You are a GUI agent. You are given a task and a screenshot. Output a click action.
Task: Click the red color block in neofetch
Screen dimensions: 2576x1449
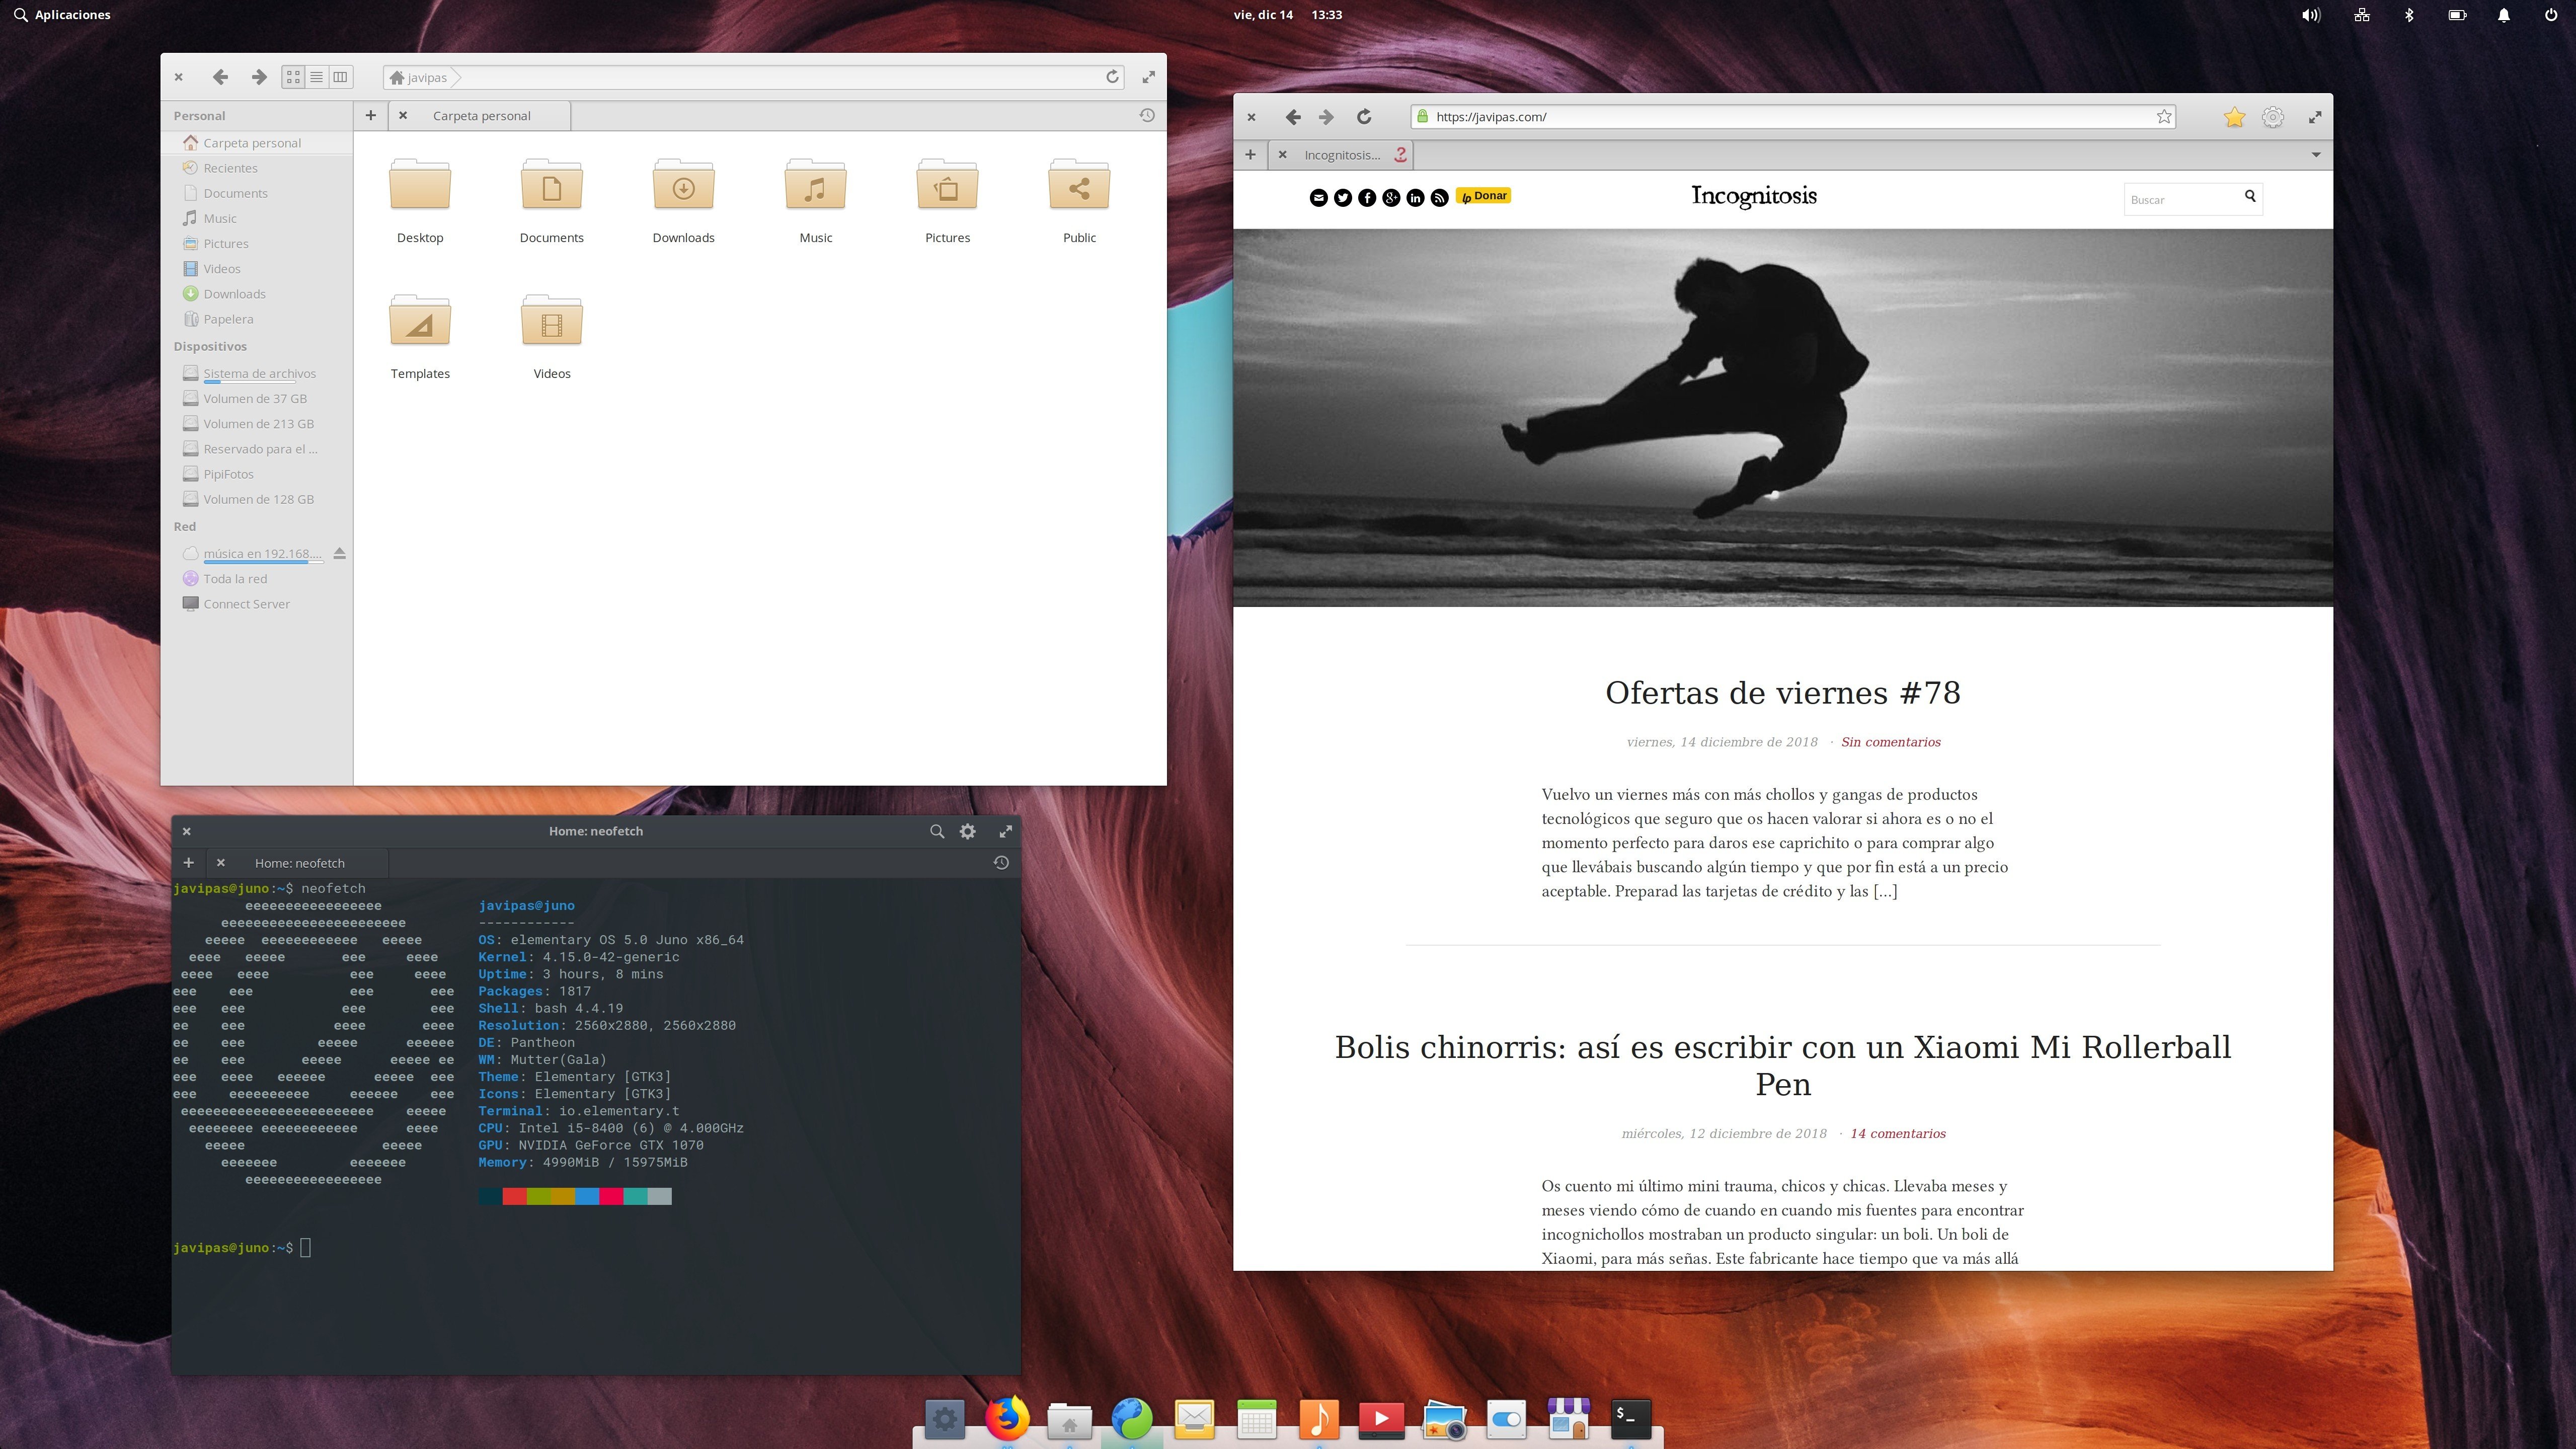coord(514,1196)
